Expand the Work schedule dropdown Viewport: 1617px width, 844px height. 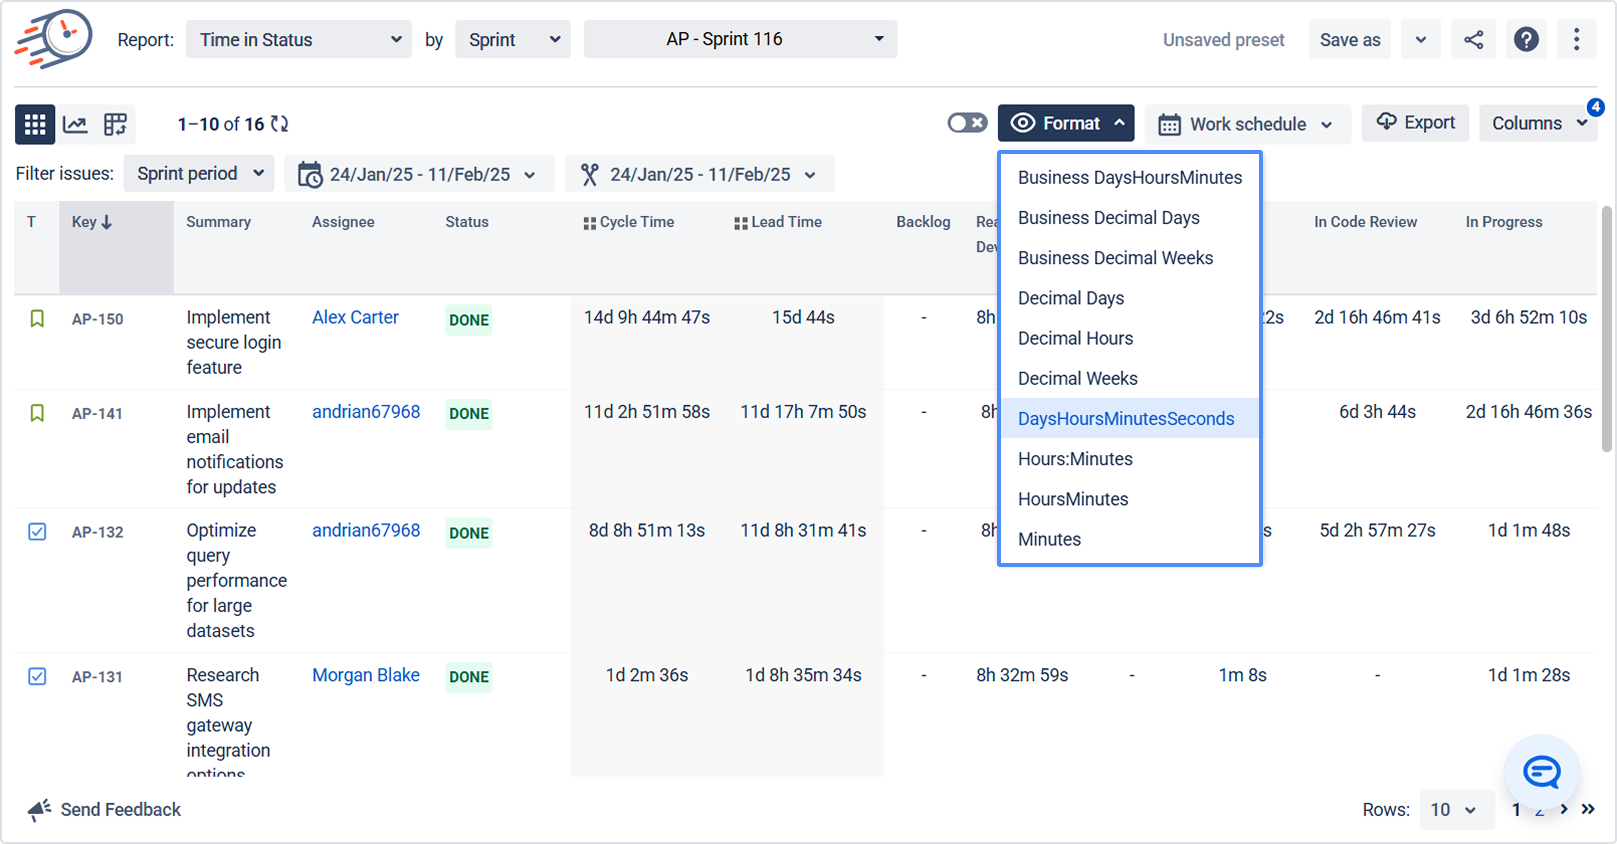1247,124
